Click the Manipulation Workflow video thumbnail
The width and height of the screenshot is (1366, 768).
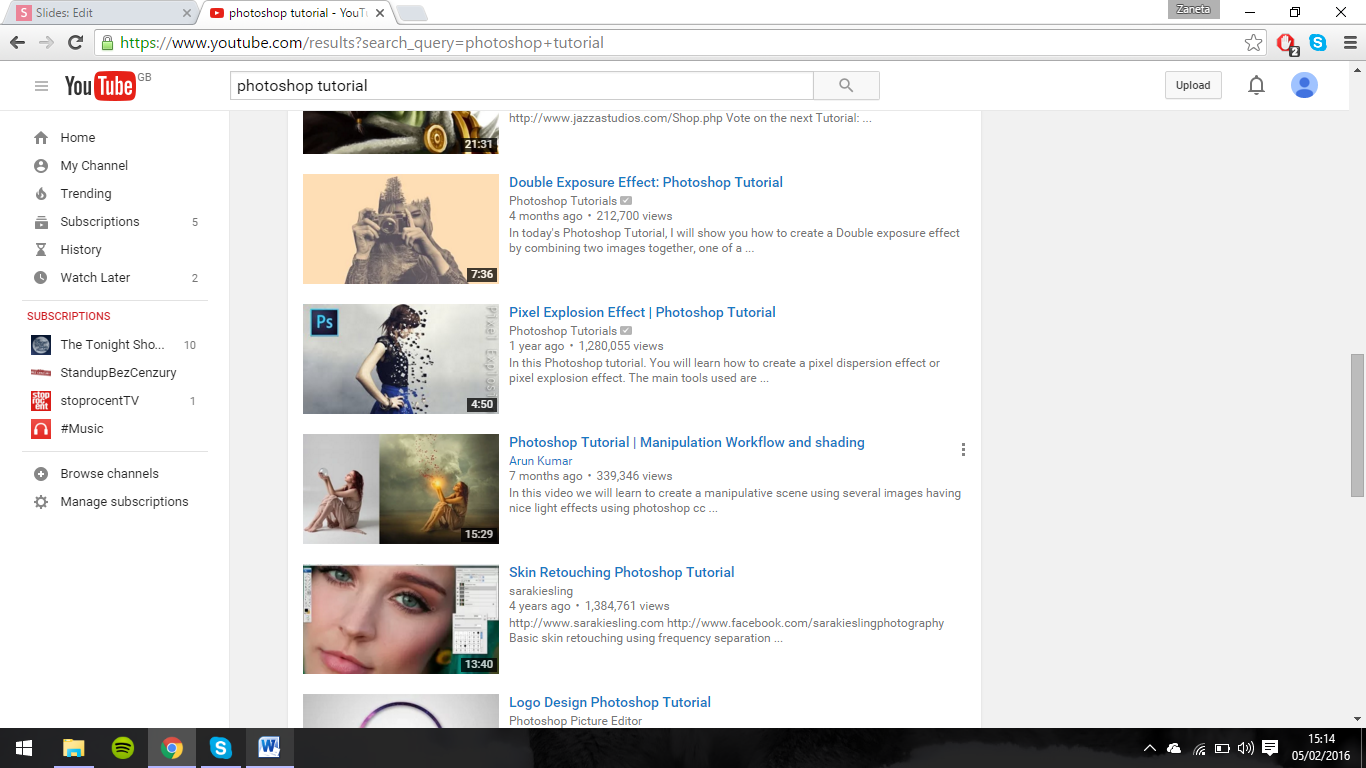click(401, 489)
